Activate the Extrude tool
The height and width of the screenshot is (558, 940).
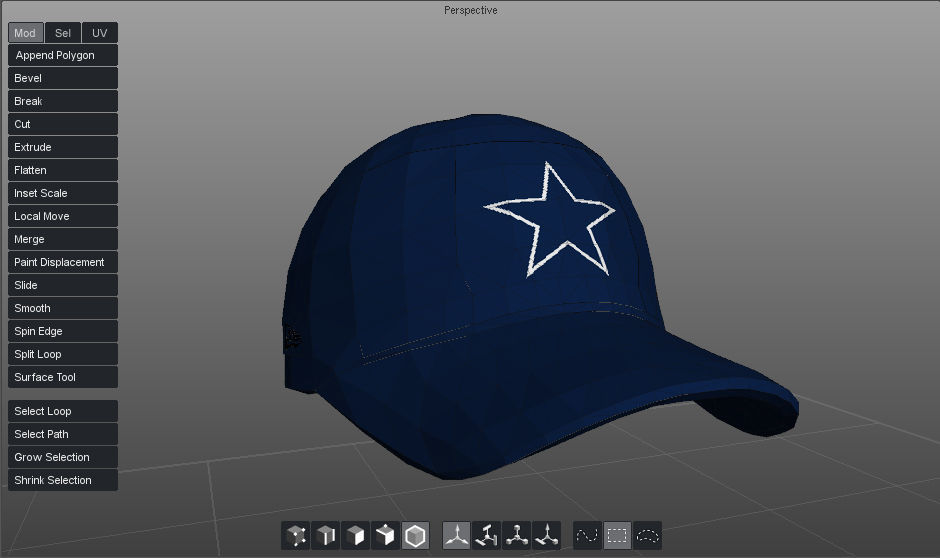pyautogui.click(x=63, y=147)
